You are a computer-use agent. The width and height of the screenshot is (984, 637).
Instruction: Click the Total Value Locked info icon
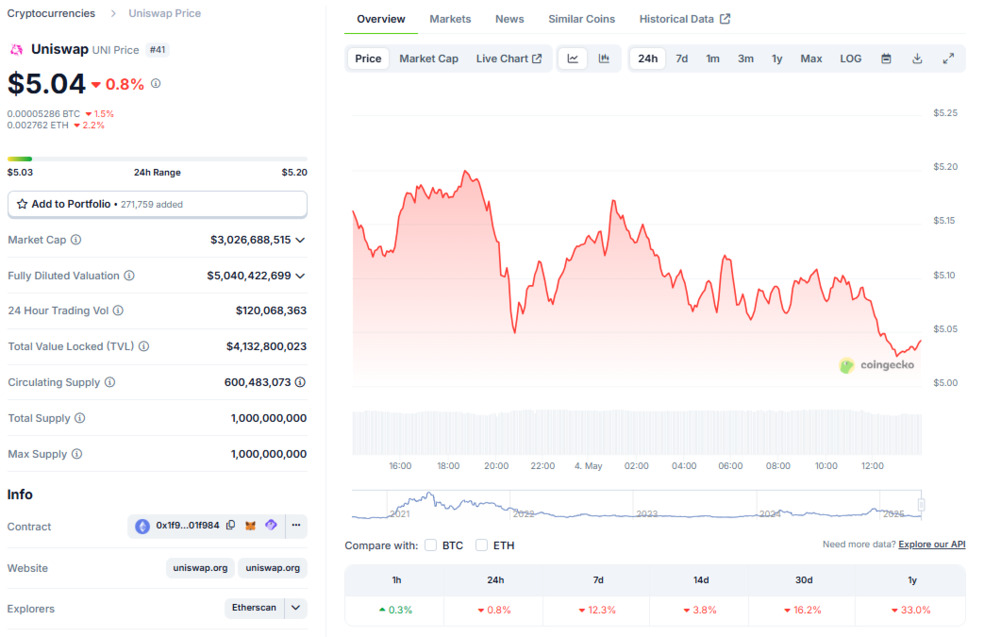[x=144, y=346]
